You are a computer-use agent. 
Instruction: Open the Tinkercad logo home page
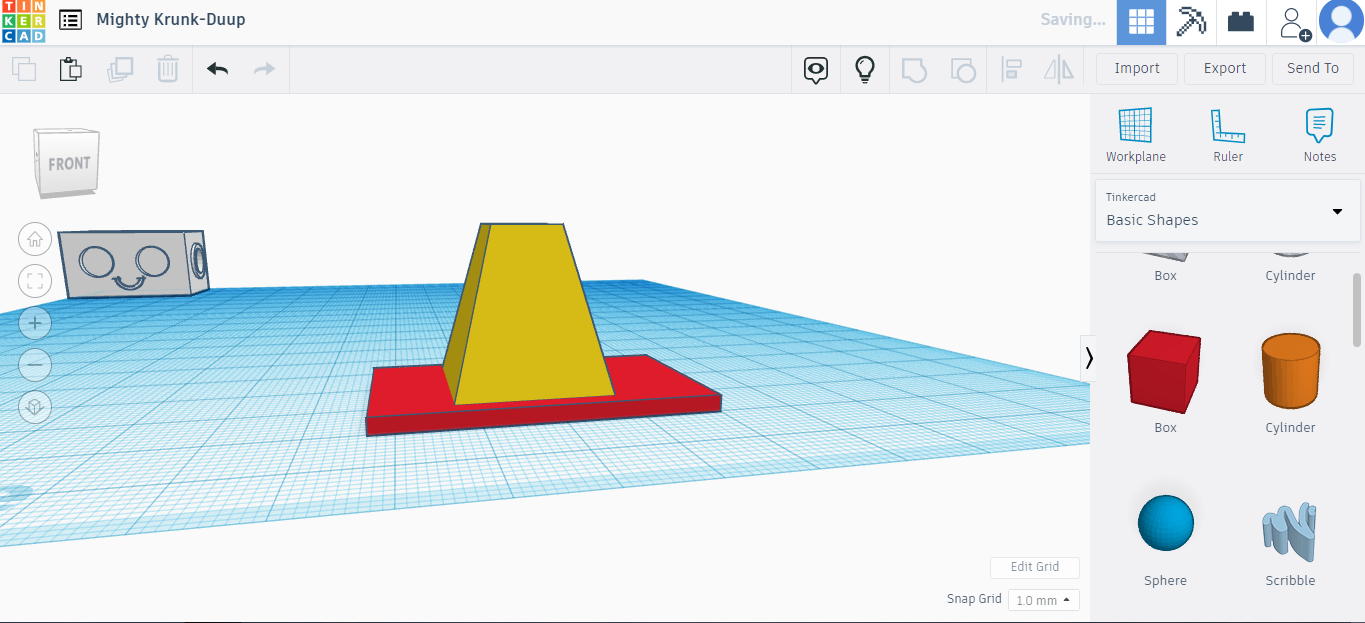point(23,21)
